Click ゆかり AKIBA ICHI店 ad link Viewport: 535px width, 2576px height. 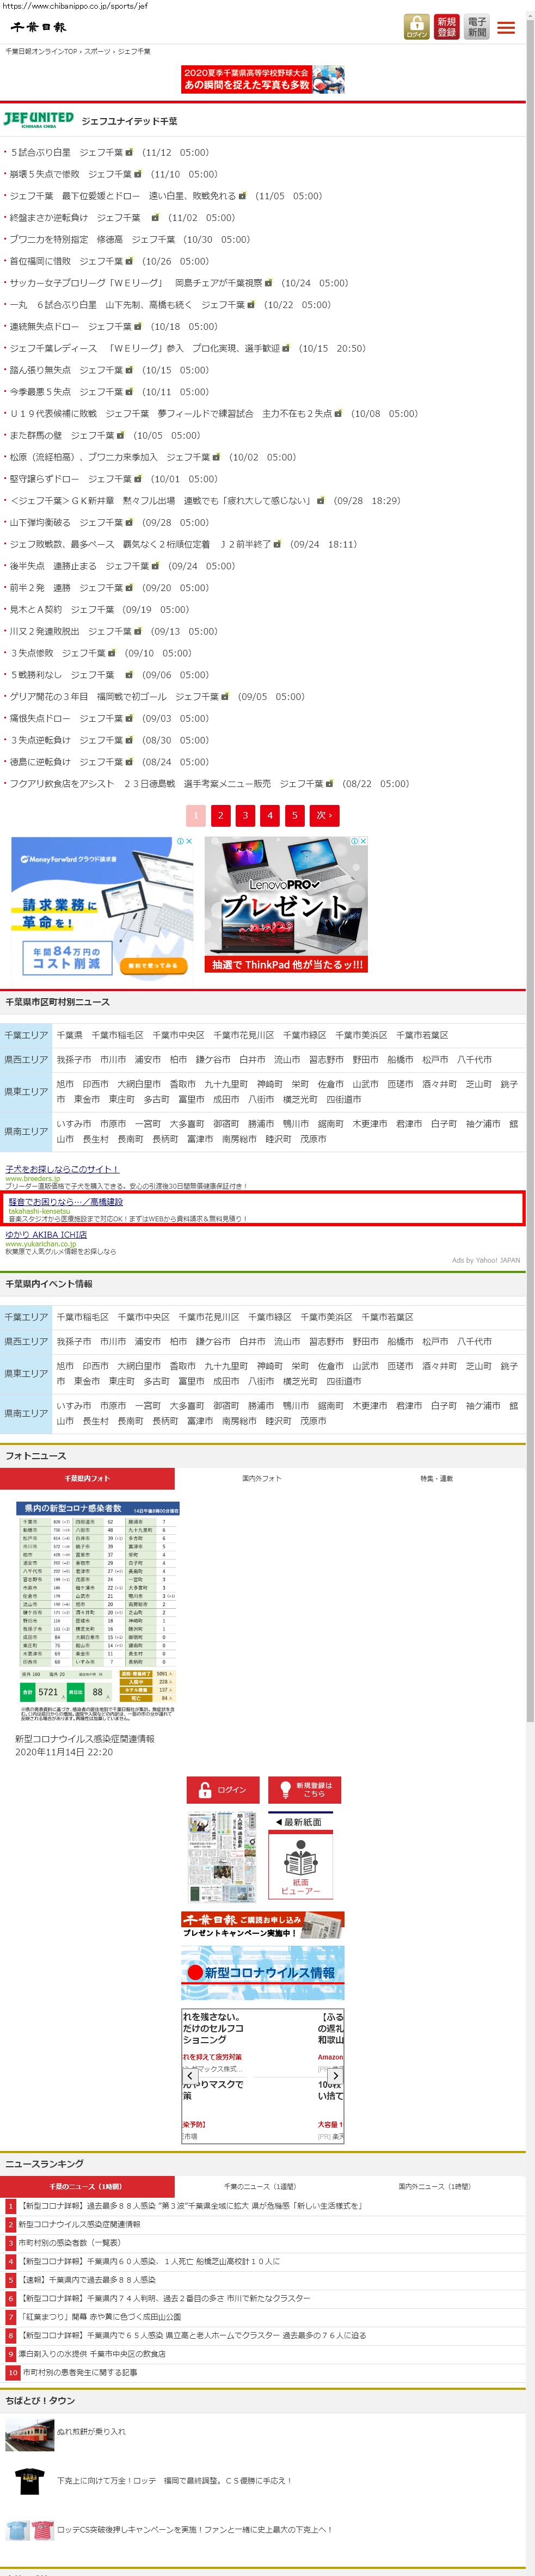click(46, 1234)
